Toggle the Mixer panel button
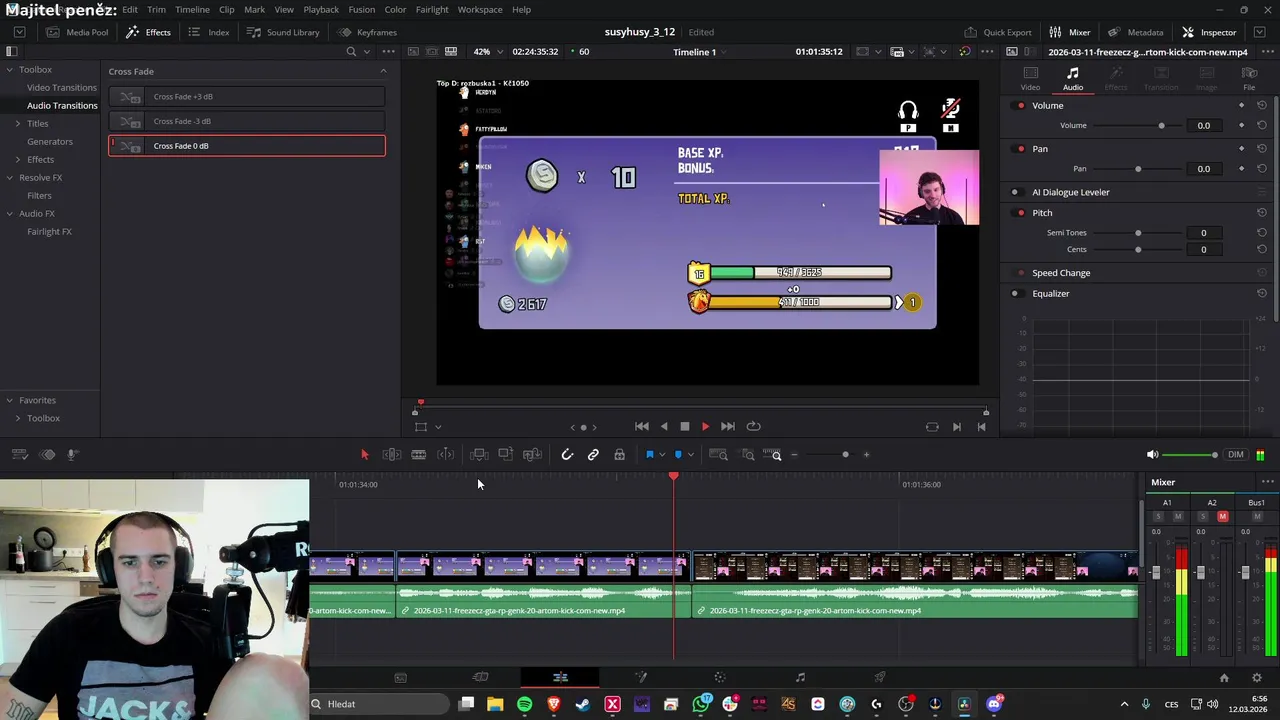Screen dimensions: 1280x720 (x=1070, y=32)
